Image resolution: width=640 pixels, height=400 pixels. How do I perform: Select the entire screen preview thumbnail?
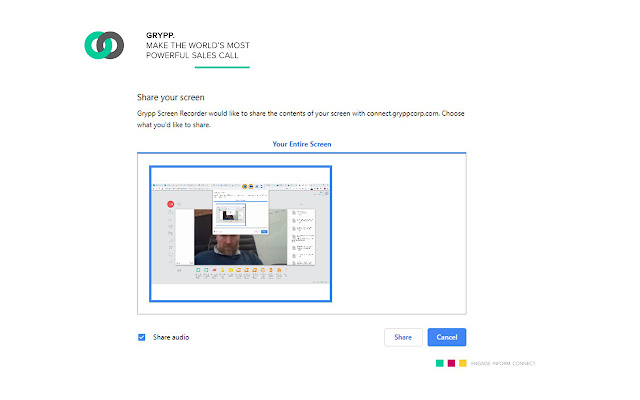[x=240, y=234]
